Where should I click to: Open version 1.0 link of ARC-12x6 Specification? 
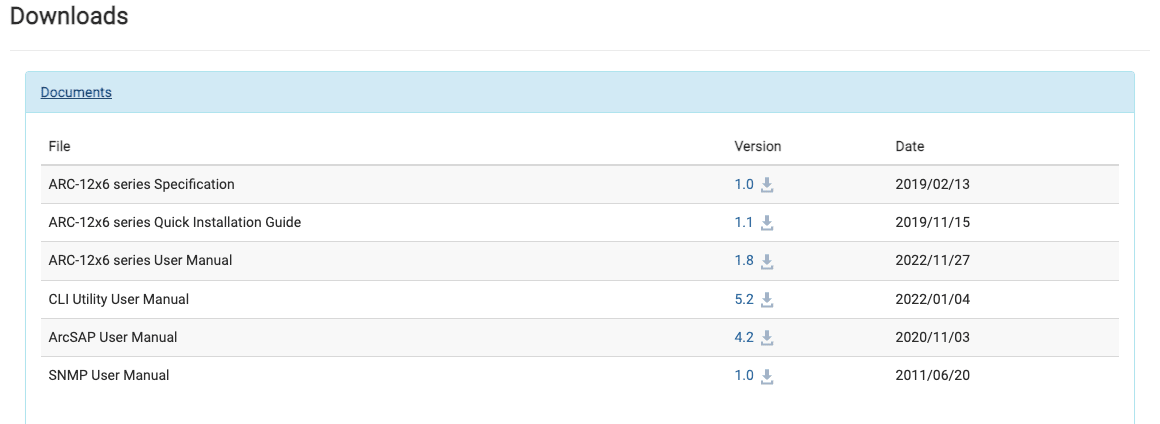pos(744,184)
